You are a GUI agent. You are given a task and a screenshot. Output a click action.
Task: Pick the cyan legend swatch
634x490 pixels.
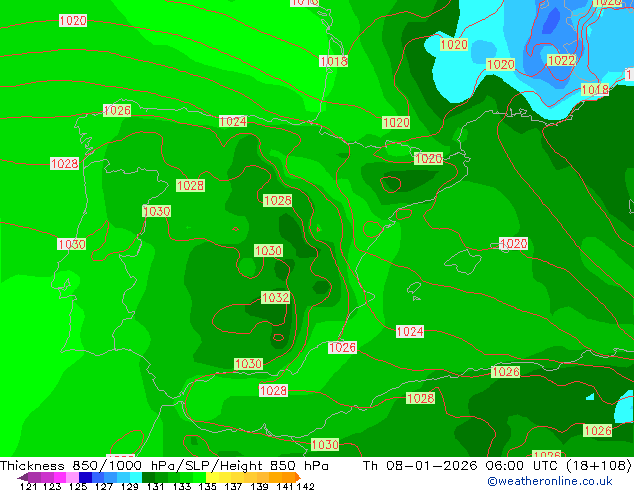coord(136,477)
